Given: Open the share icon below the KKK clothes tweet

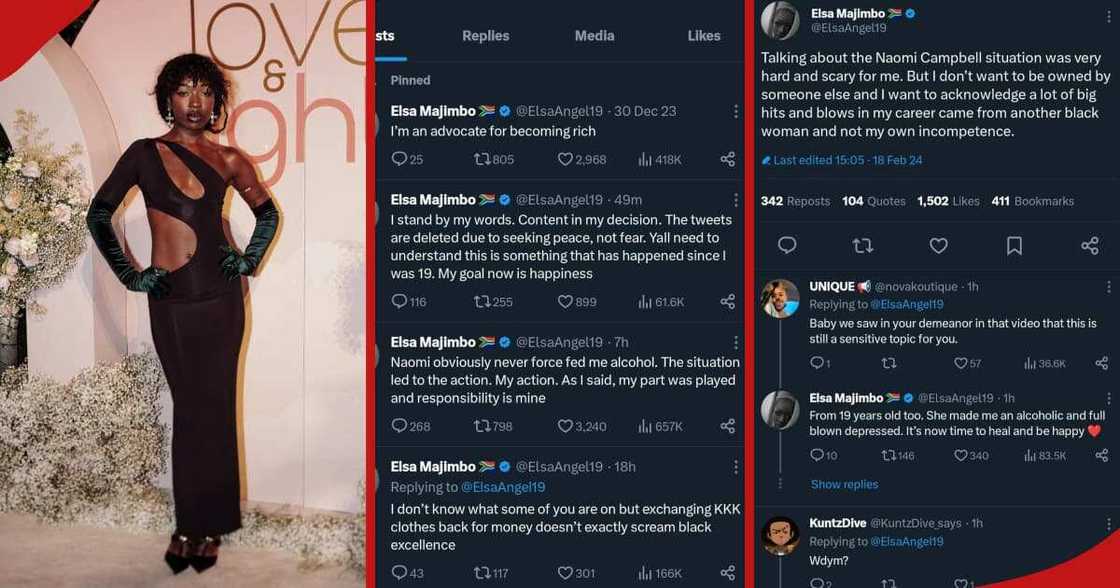Looking at the screenshot, I should point(728,573).
